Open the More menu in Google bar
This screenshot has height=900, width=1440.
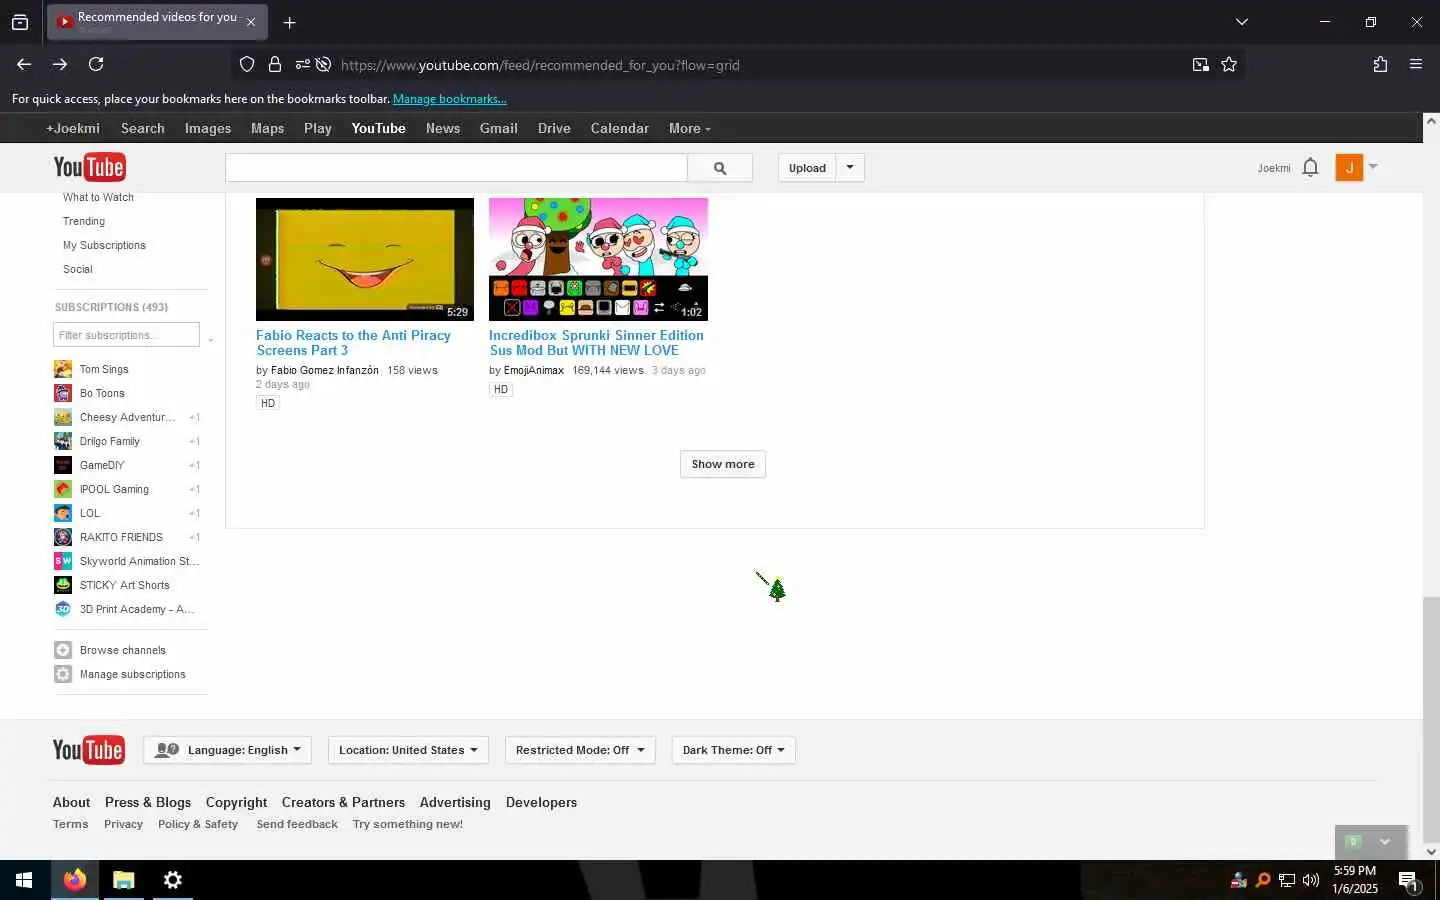point(690,128)
